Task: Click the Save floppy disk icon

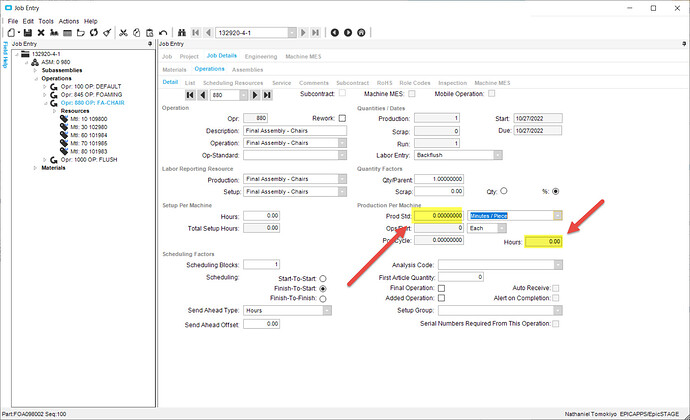Action: [x=28, y=33]
